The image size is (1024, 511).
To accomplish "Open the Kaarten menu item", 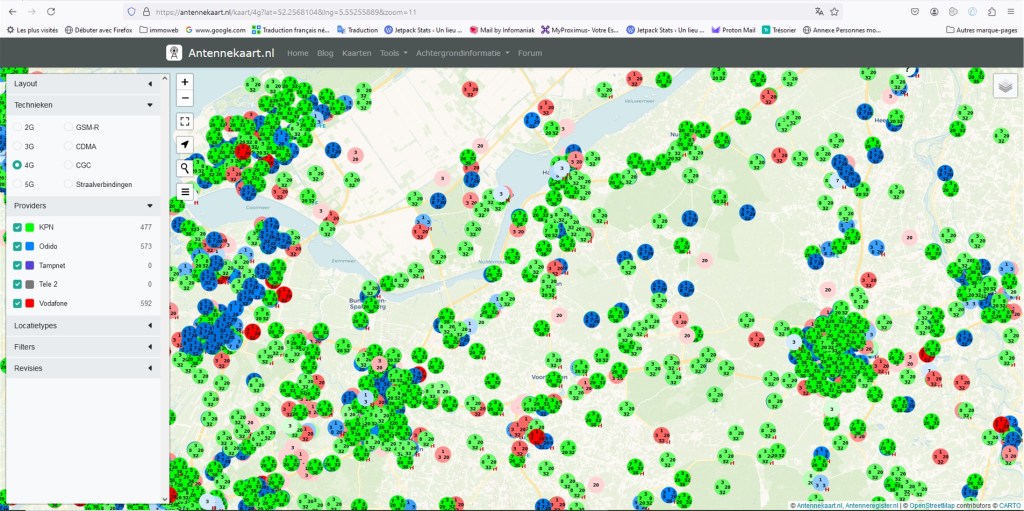I will pyautogui.click(x=357, y=52).
